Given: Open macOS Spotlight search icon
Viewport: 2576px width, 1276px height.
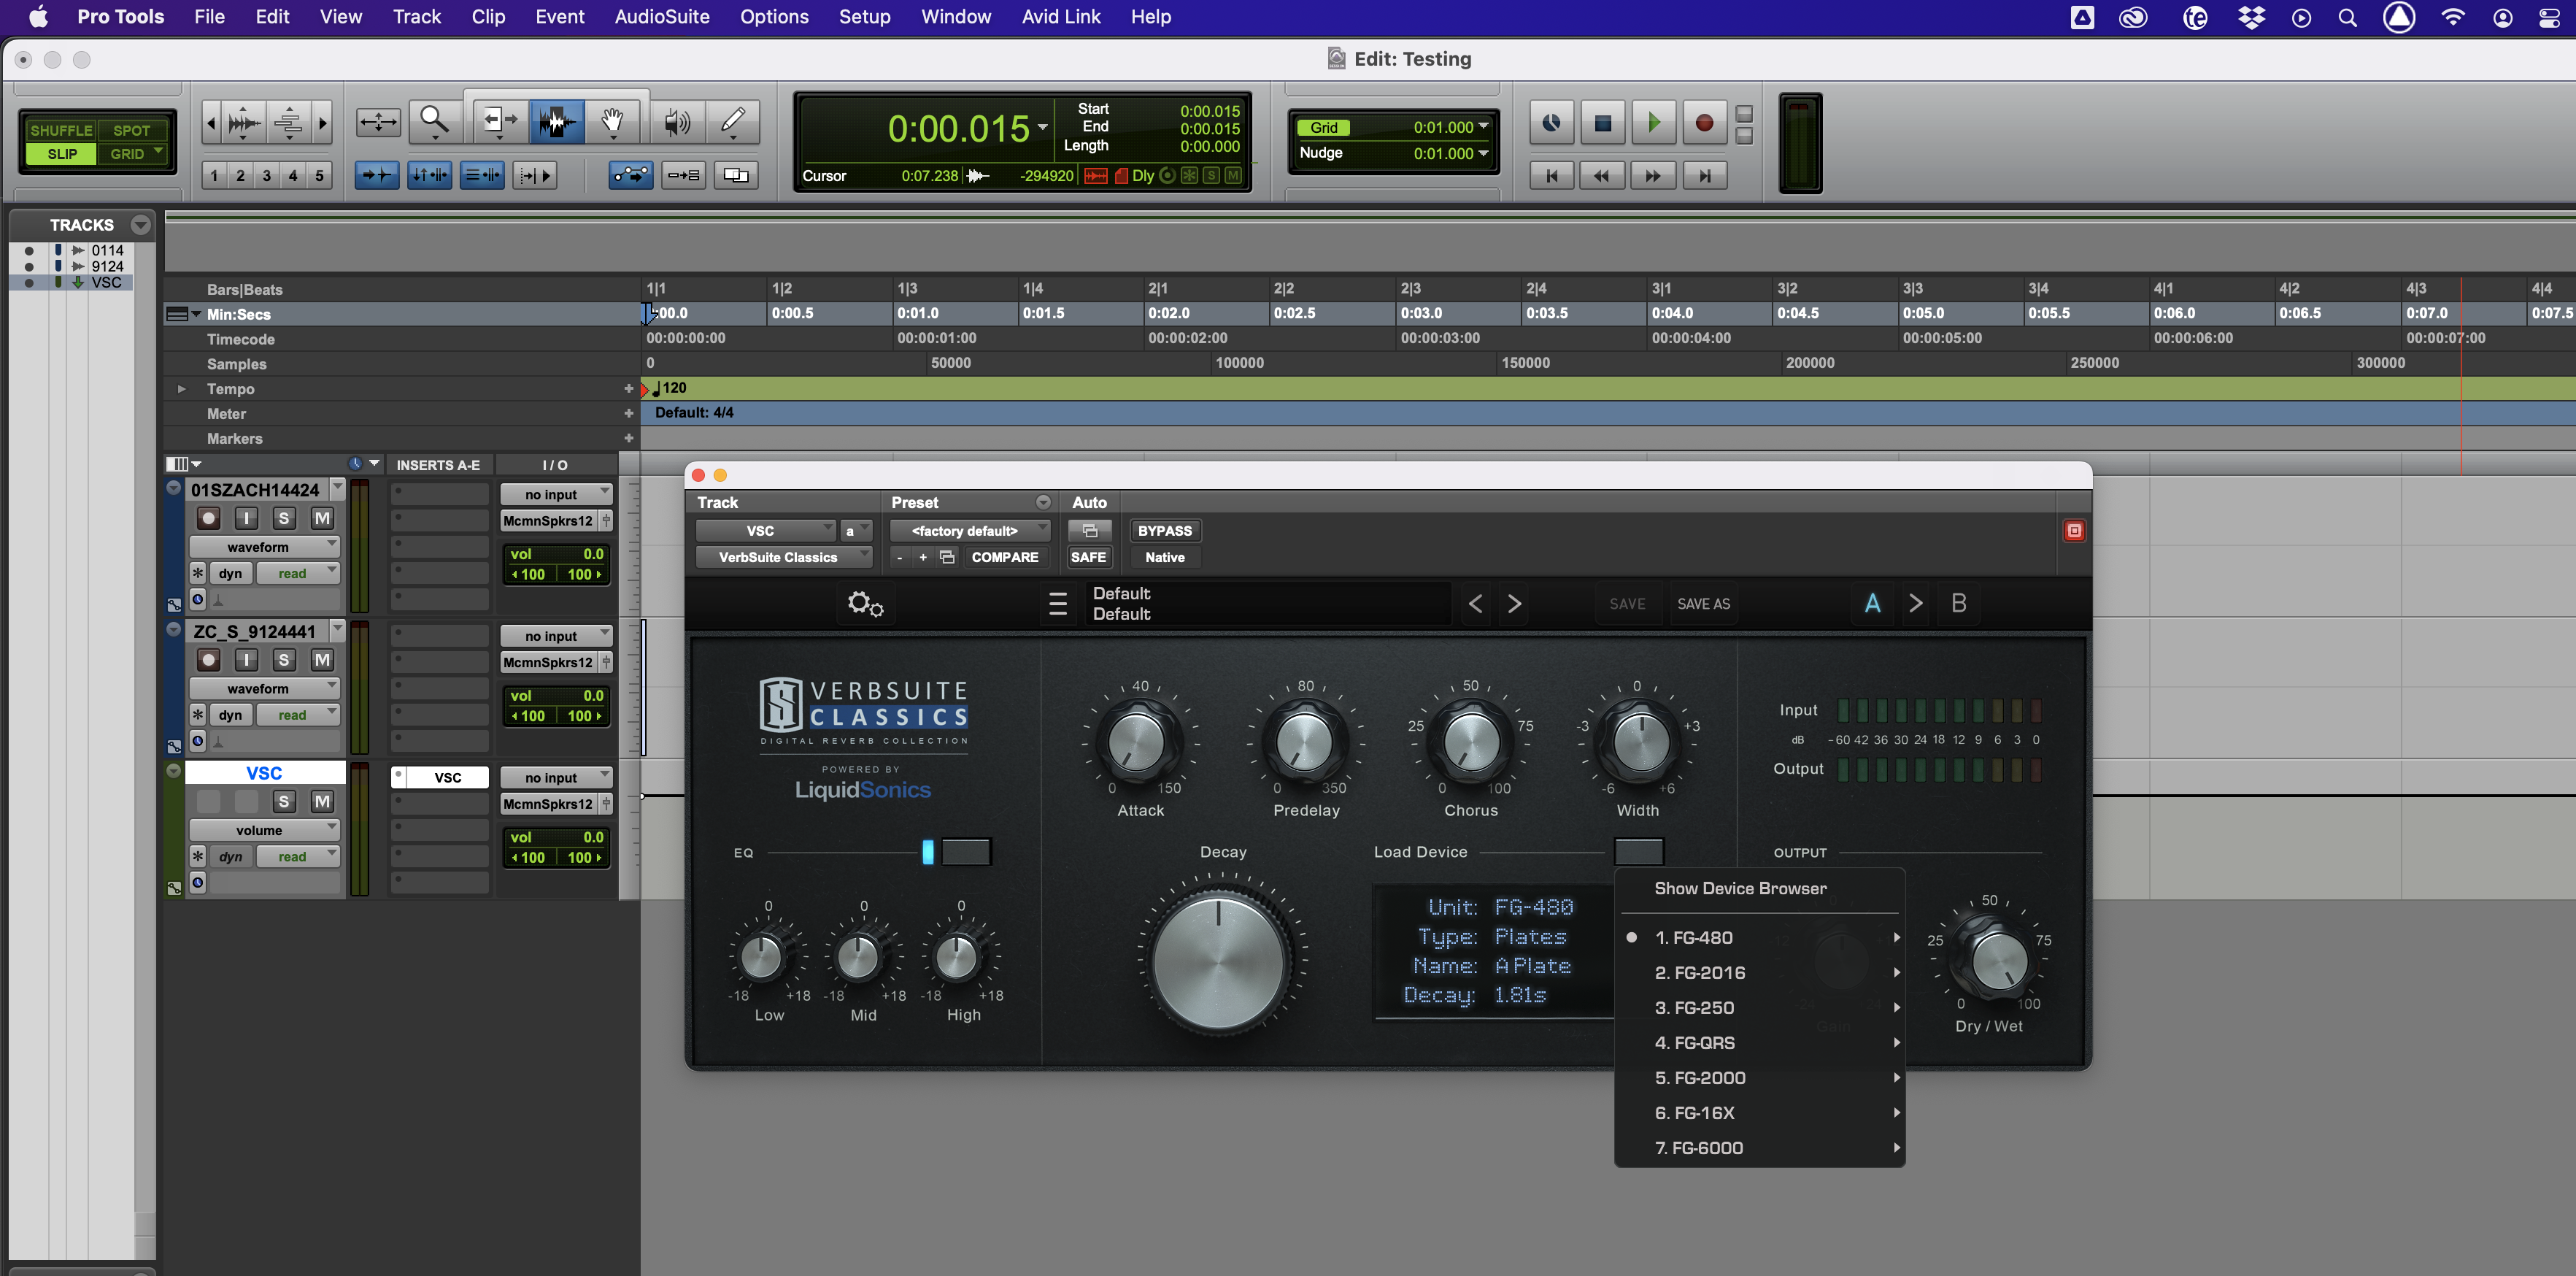Looking at the screenshot, I should 2347,17.
